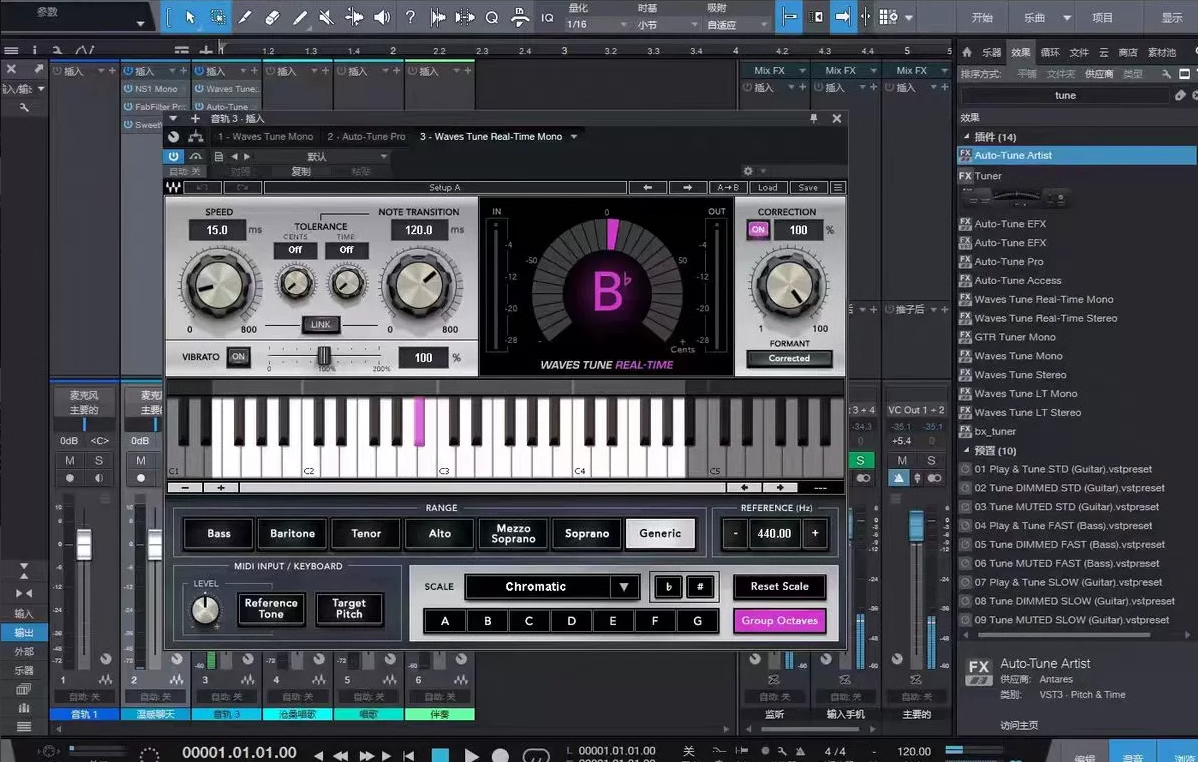Toggle plugin power (bypass) button
Viewport: 1198px width, 762px height.
click(x=173, y=156)
